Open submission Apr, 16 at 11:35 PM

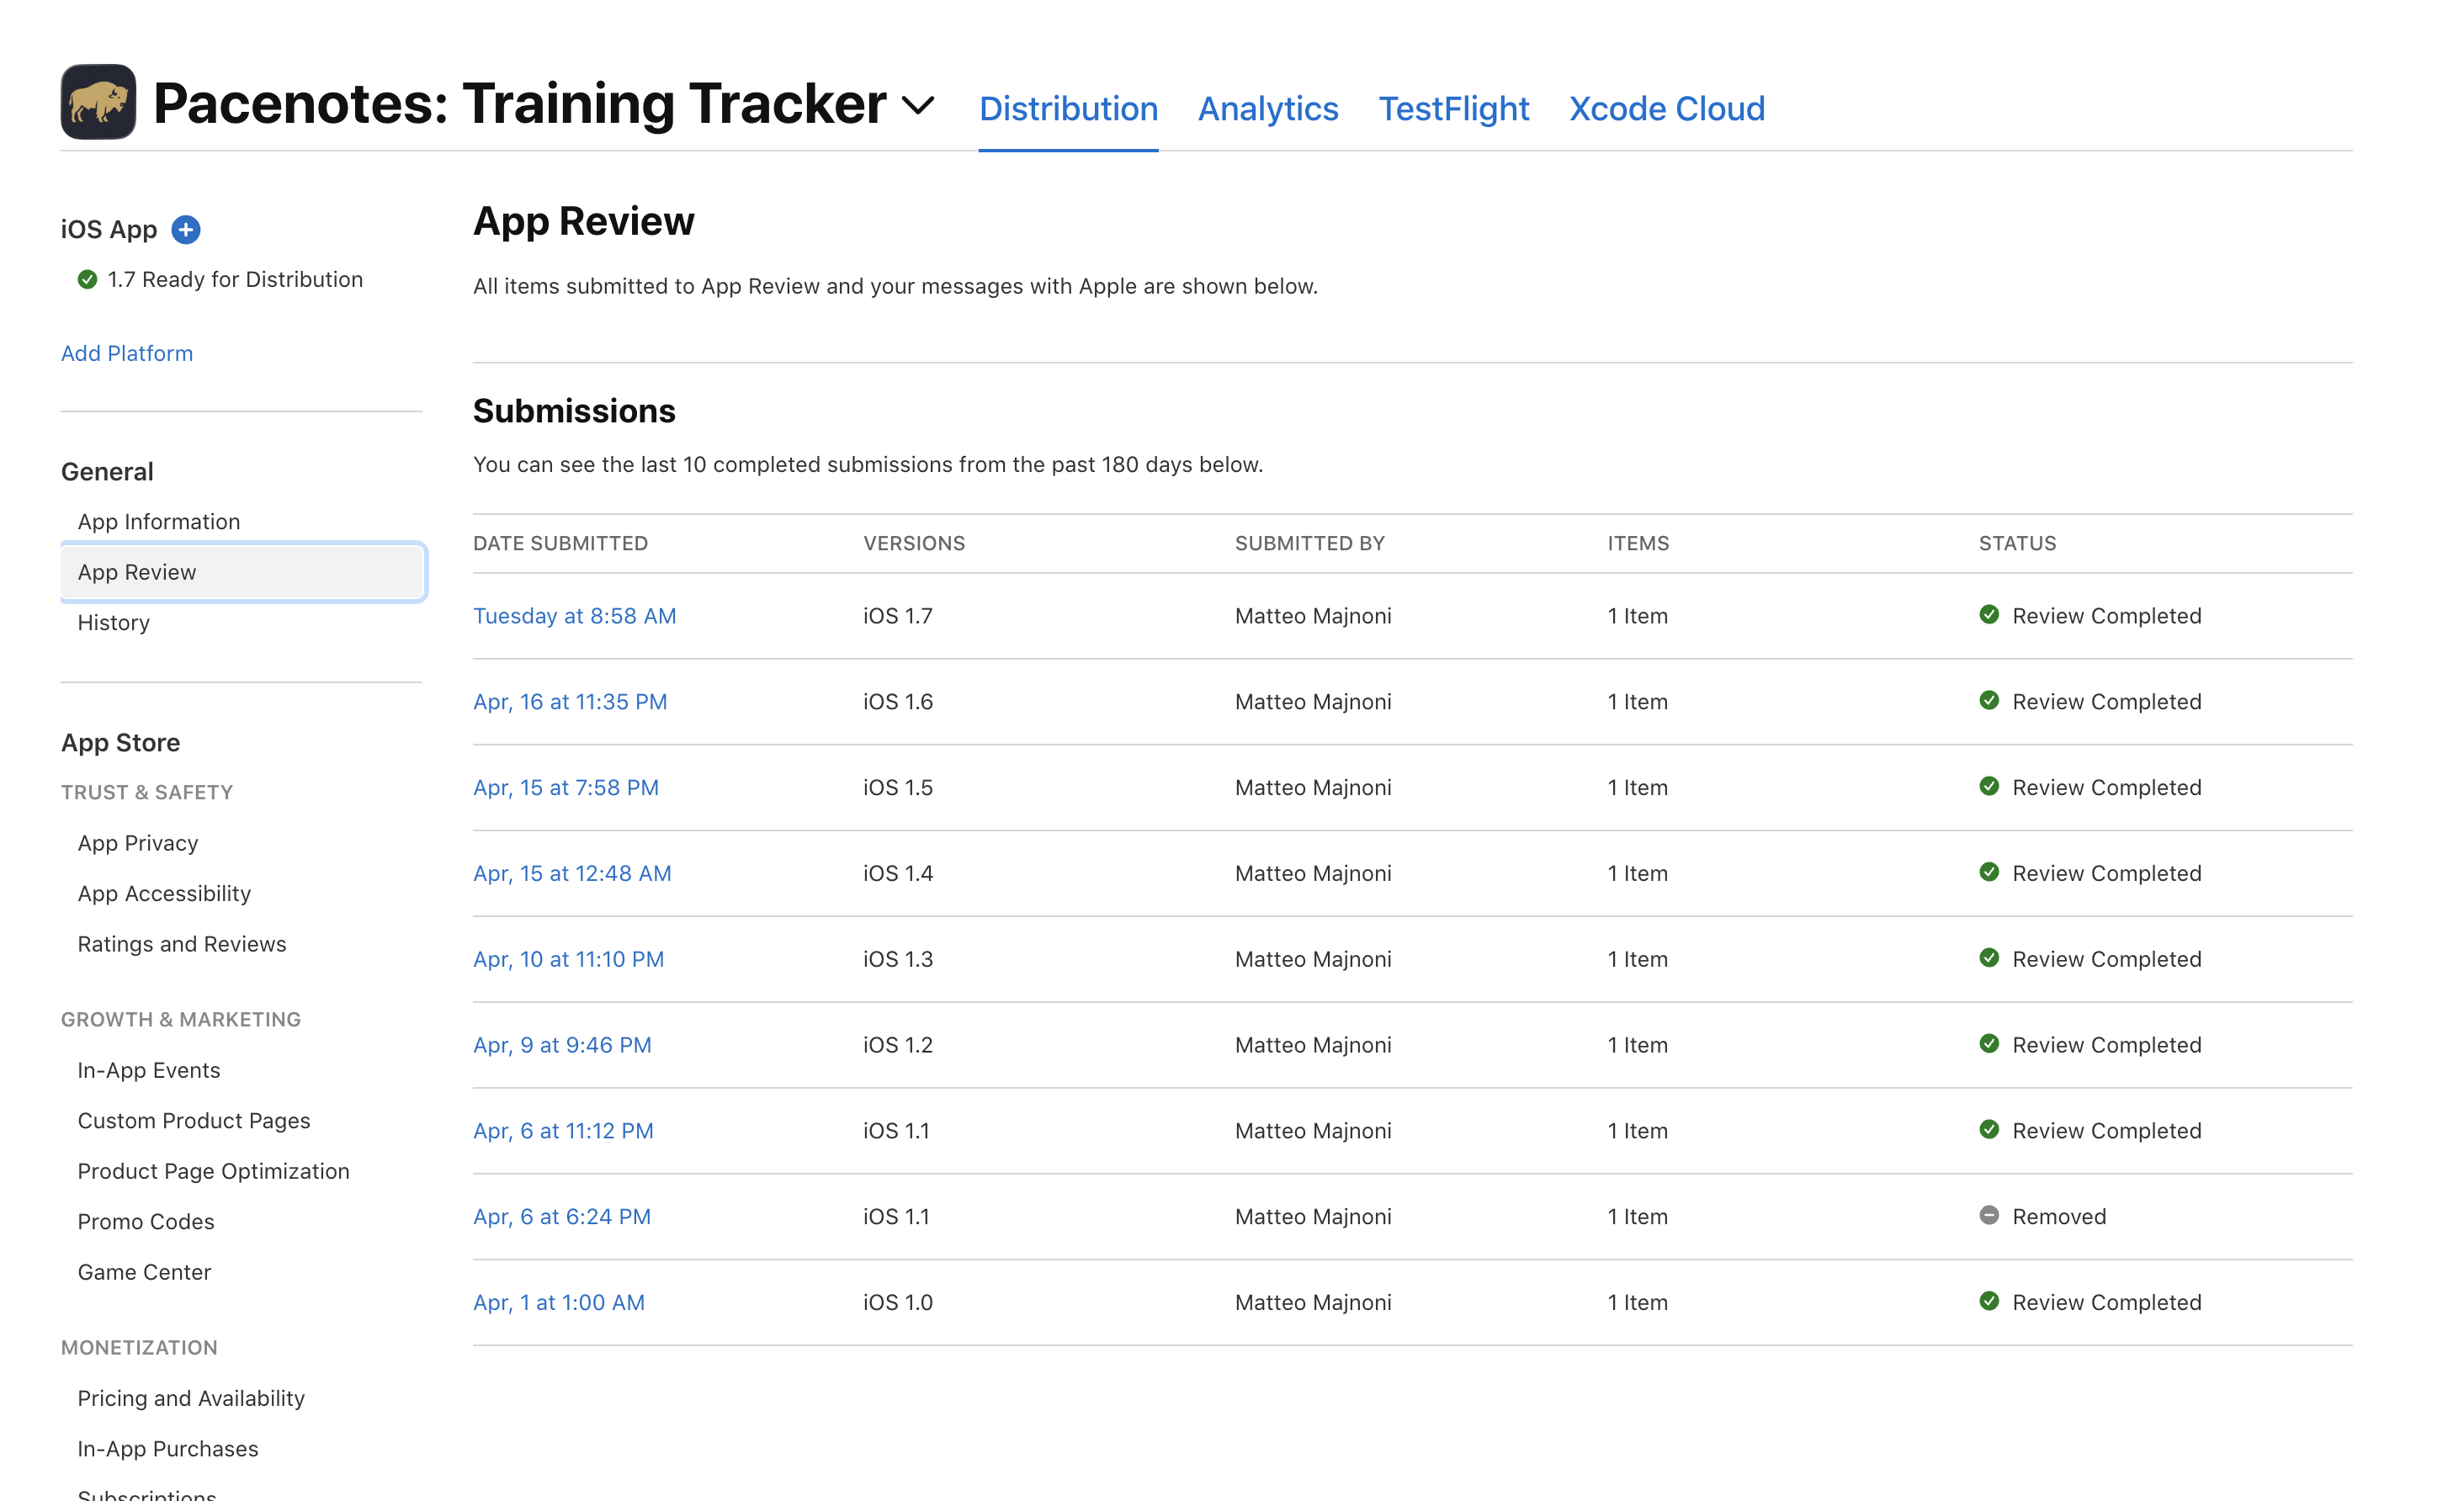click(570, 702)
